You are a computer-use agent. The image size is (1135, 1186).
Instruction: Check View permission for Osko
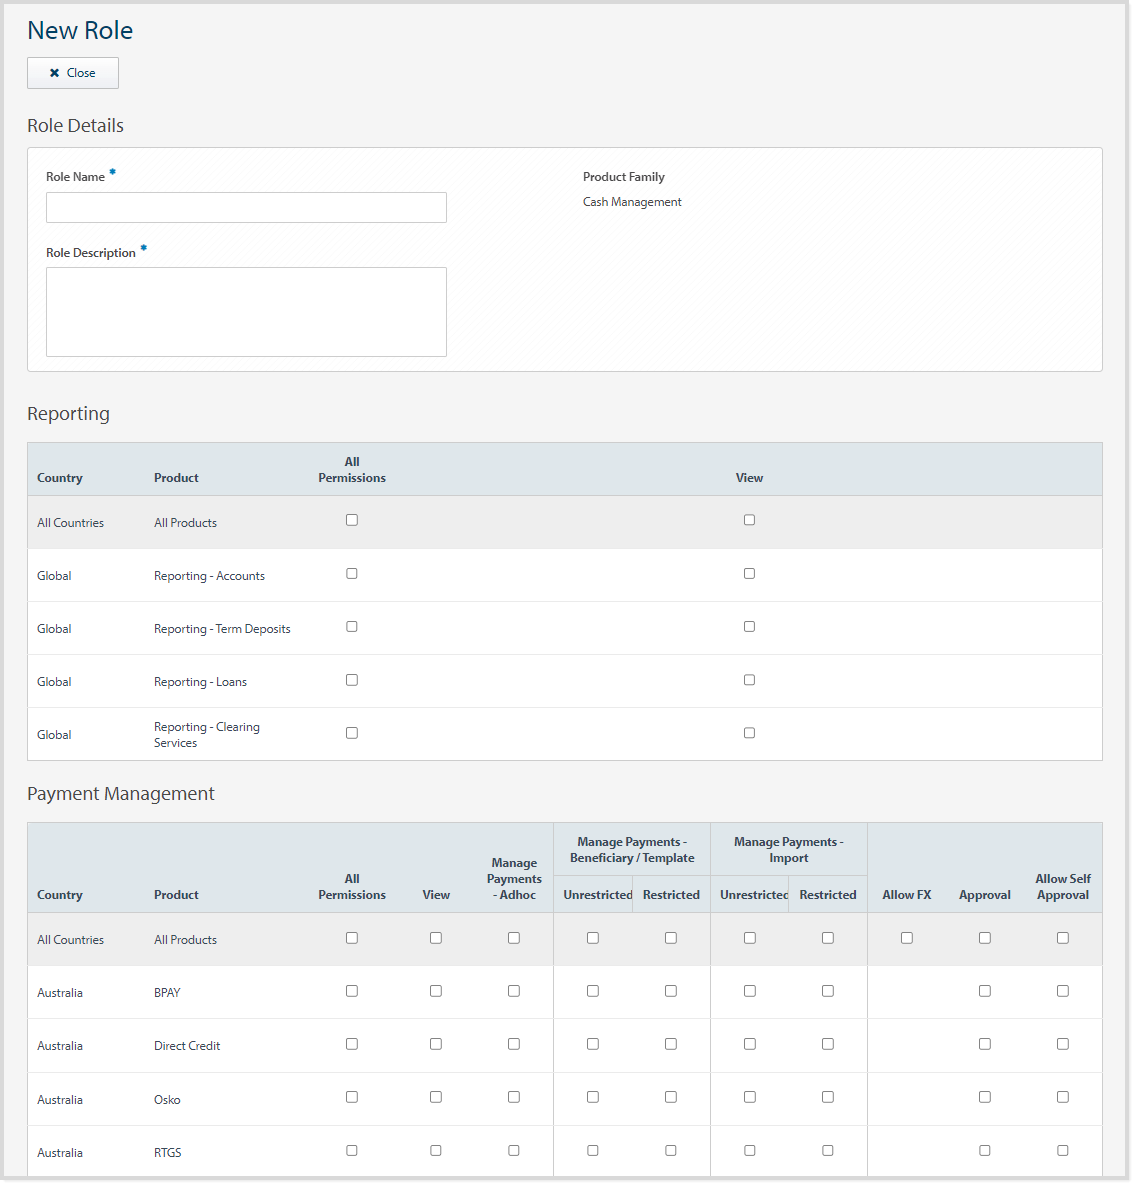coord(436,1097)
